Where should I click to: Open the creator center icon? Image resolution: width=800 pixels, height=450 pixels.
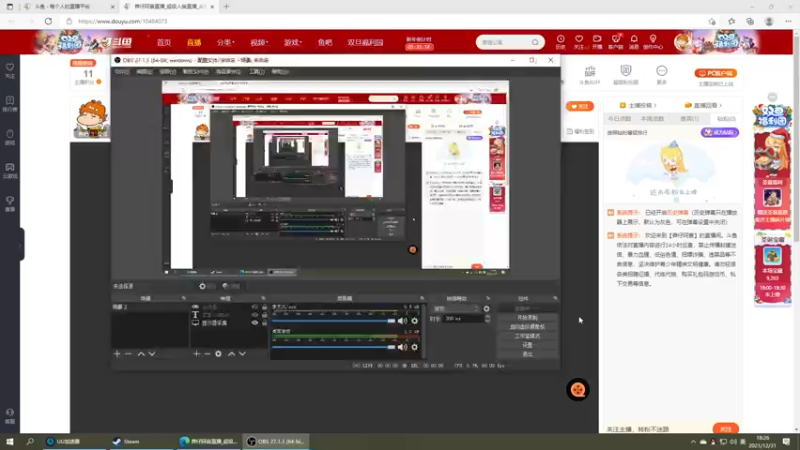653,42
